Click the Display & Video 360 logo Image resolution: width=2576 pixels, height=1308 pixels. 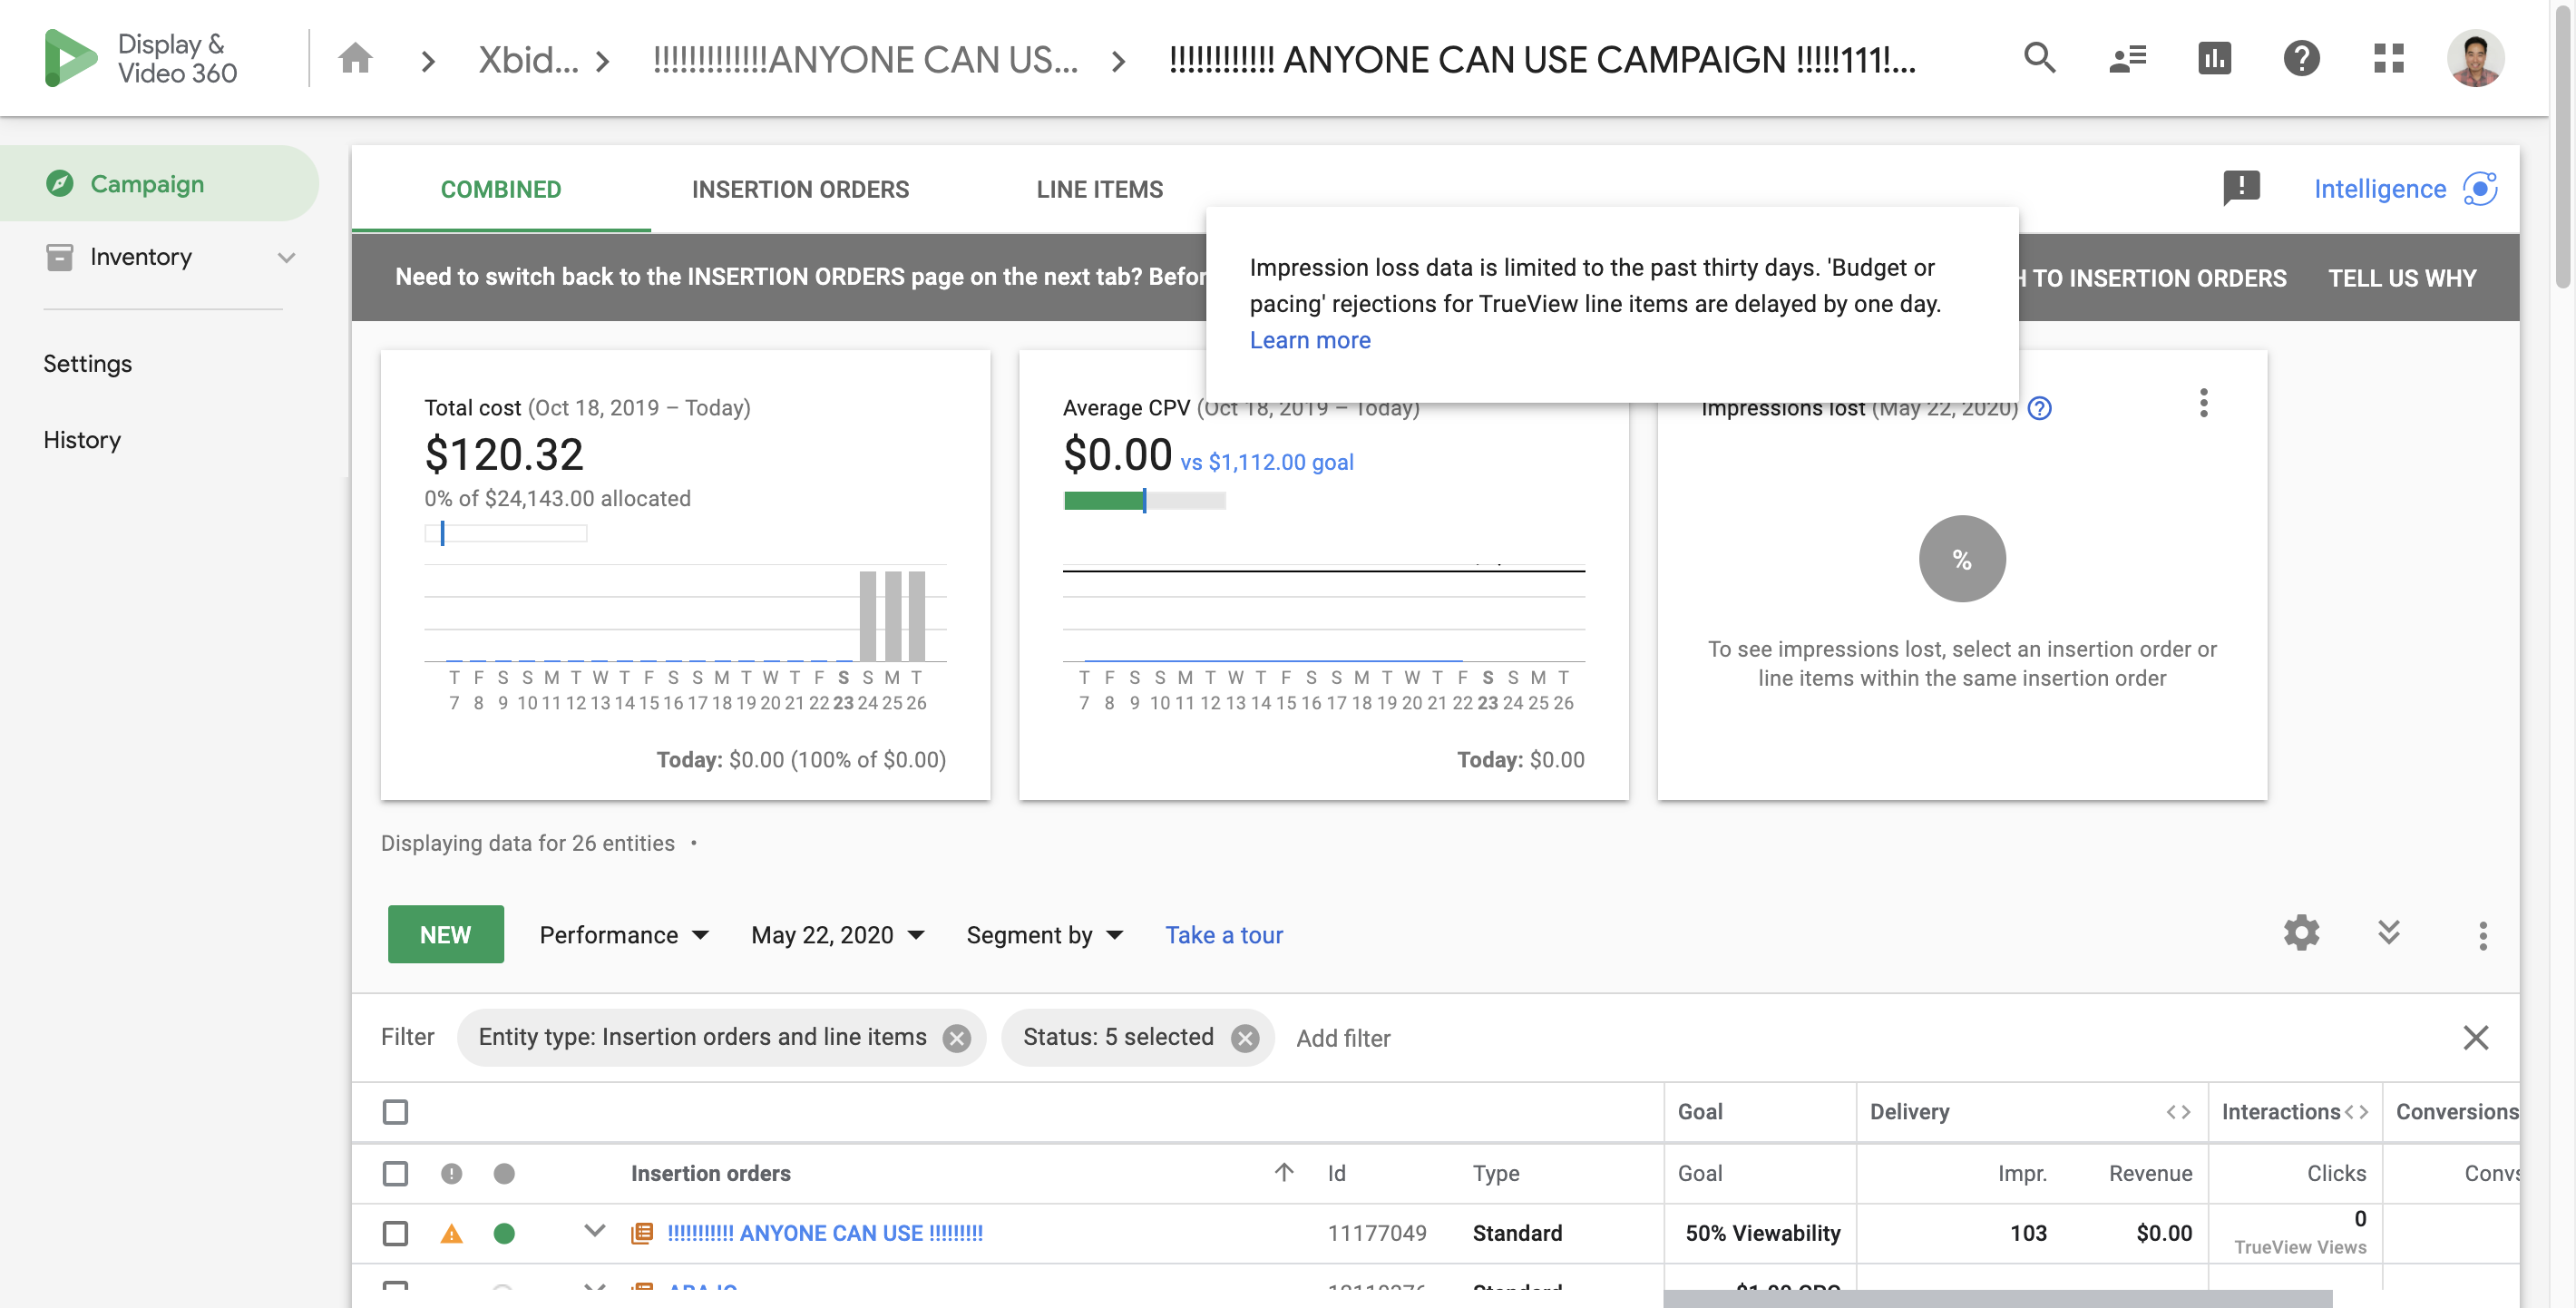[x=141, y=58]
